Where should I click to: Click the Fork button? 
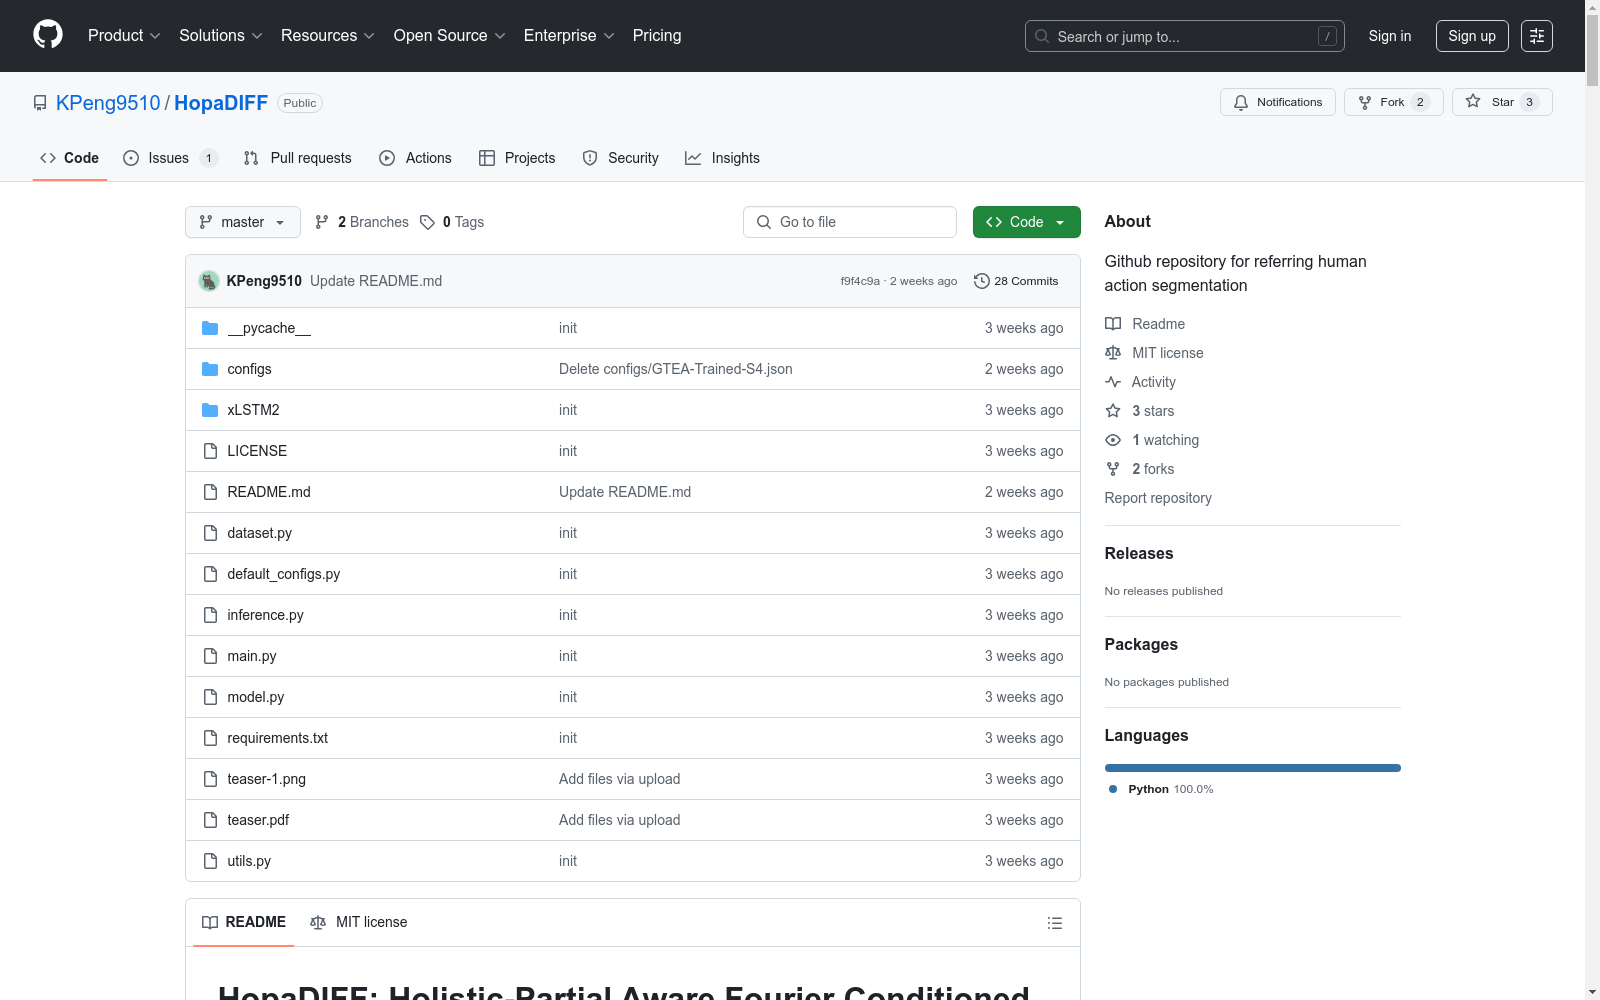(x=1393, y=102)
